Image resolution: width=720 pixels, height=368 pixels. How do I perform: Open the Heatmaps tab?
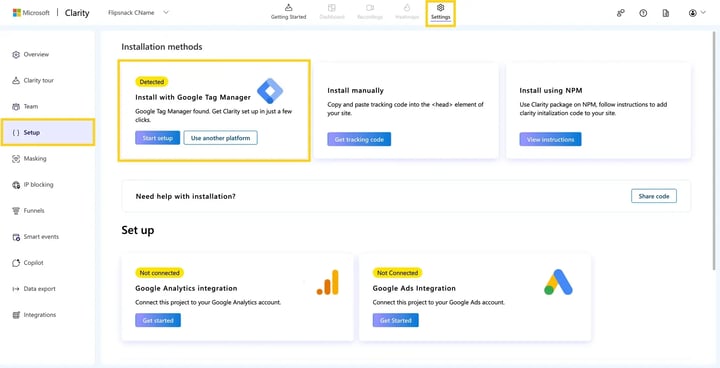point(407,12)
